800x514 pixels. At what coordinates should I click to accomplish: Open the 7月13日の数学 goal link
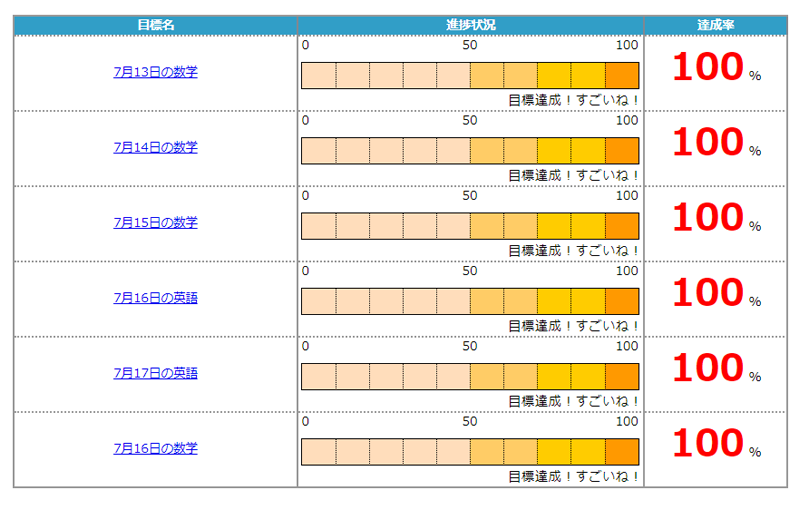pyautogui.click(x=155, y=72)
